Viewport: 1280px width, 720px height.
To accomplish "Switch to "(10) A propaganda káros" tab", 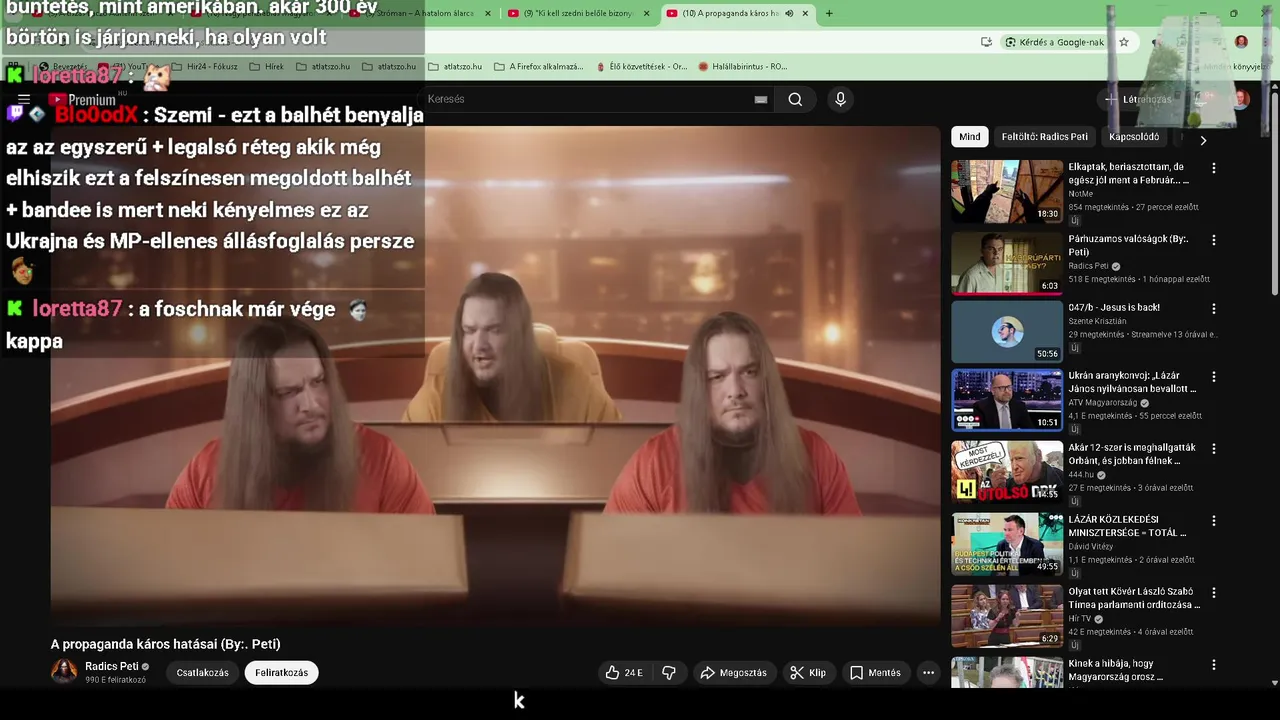I will pos(738,13).
